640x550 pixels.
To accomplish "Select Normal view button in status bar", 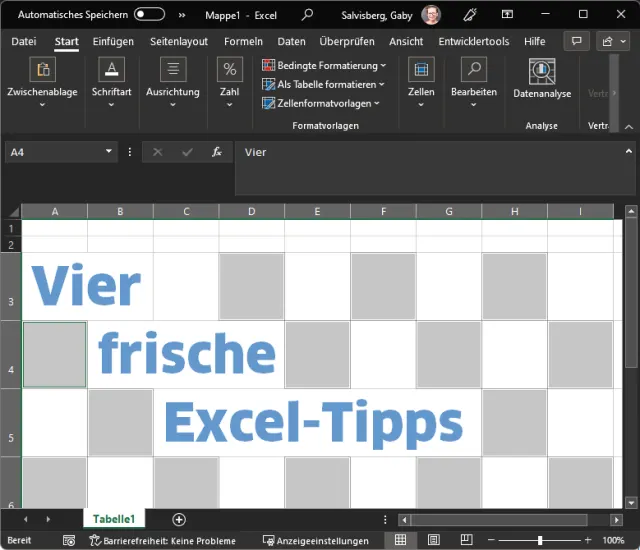I will [400, 540].
